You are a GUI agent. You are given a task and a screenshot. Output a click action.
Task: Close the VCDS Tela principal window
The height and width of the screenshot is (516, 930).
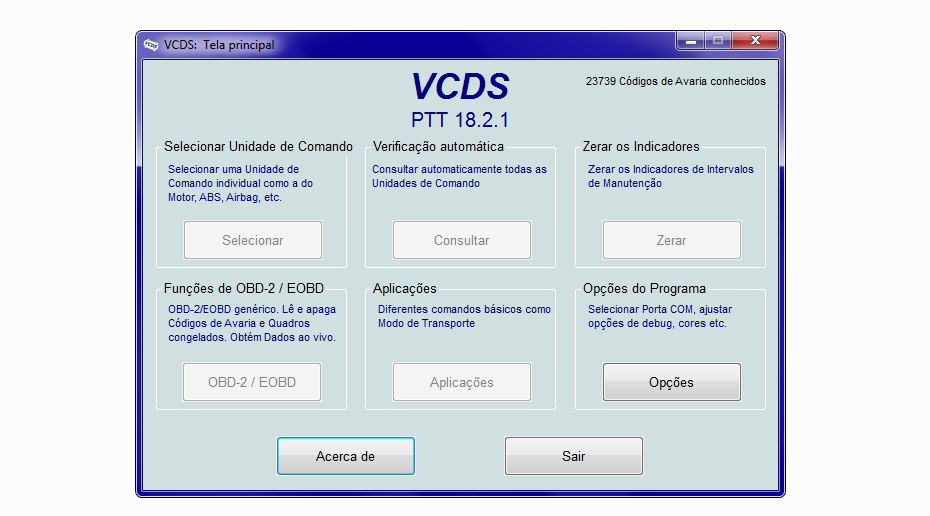pyautogui.click(x=755, y=40)
